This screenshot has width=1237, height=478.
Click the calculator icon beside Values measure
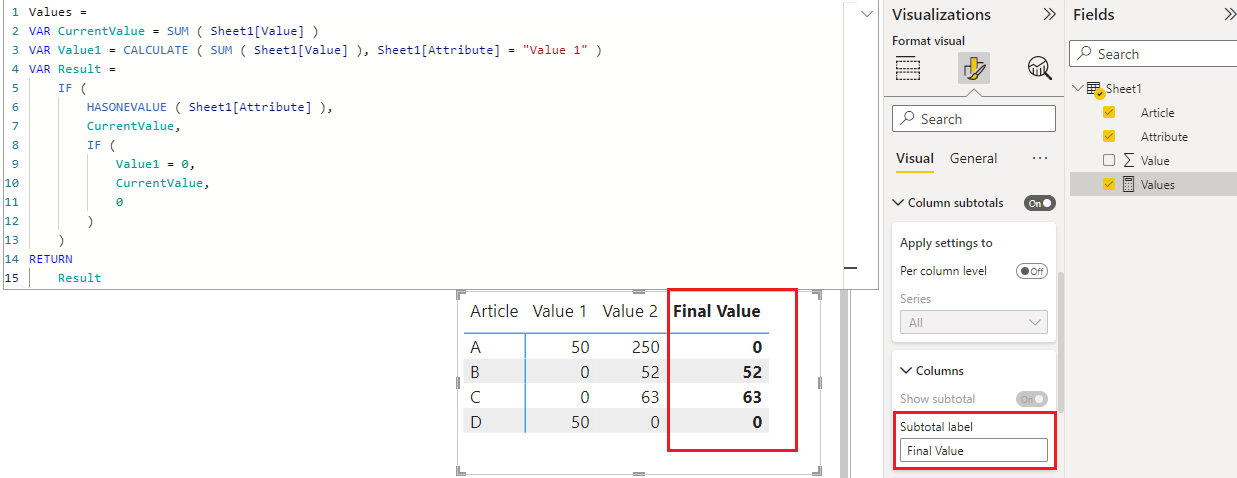tap(1129, 184)
